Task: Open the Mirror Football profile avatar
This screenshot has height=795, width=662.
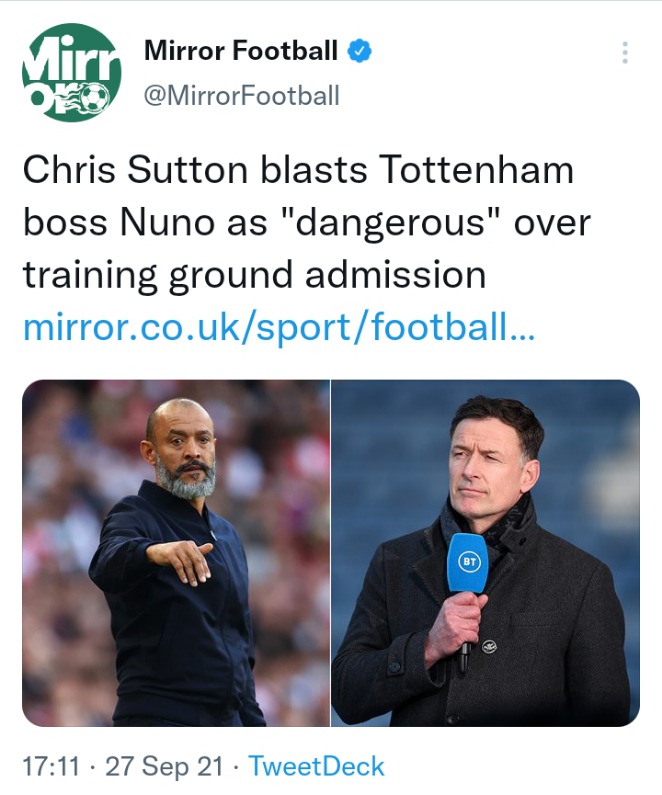Action: point(71,72)
